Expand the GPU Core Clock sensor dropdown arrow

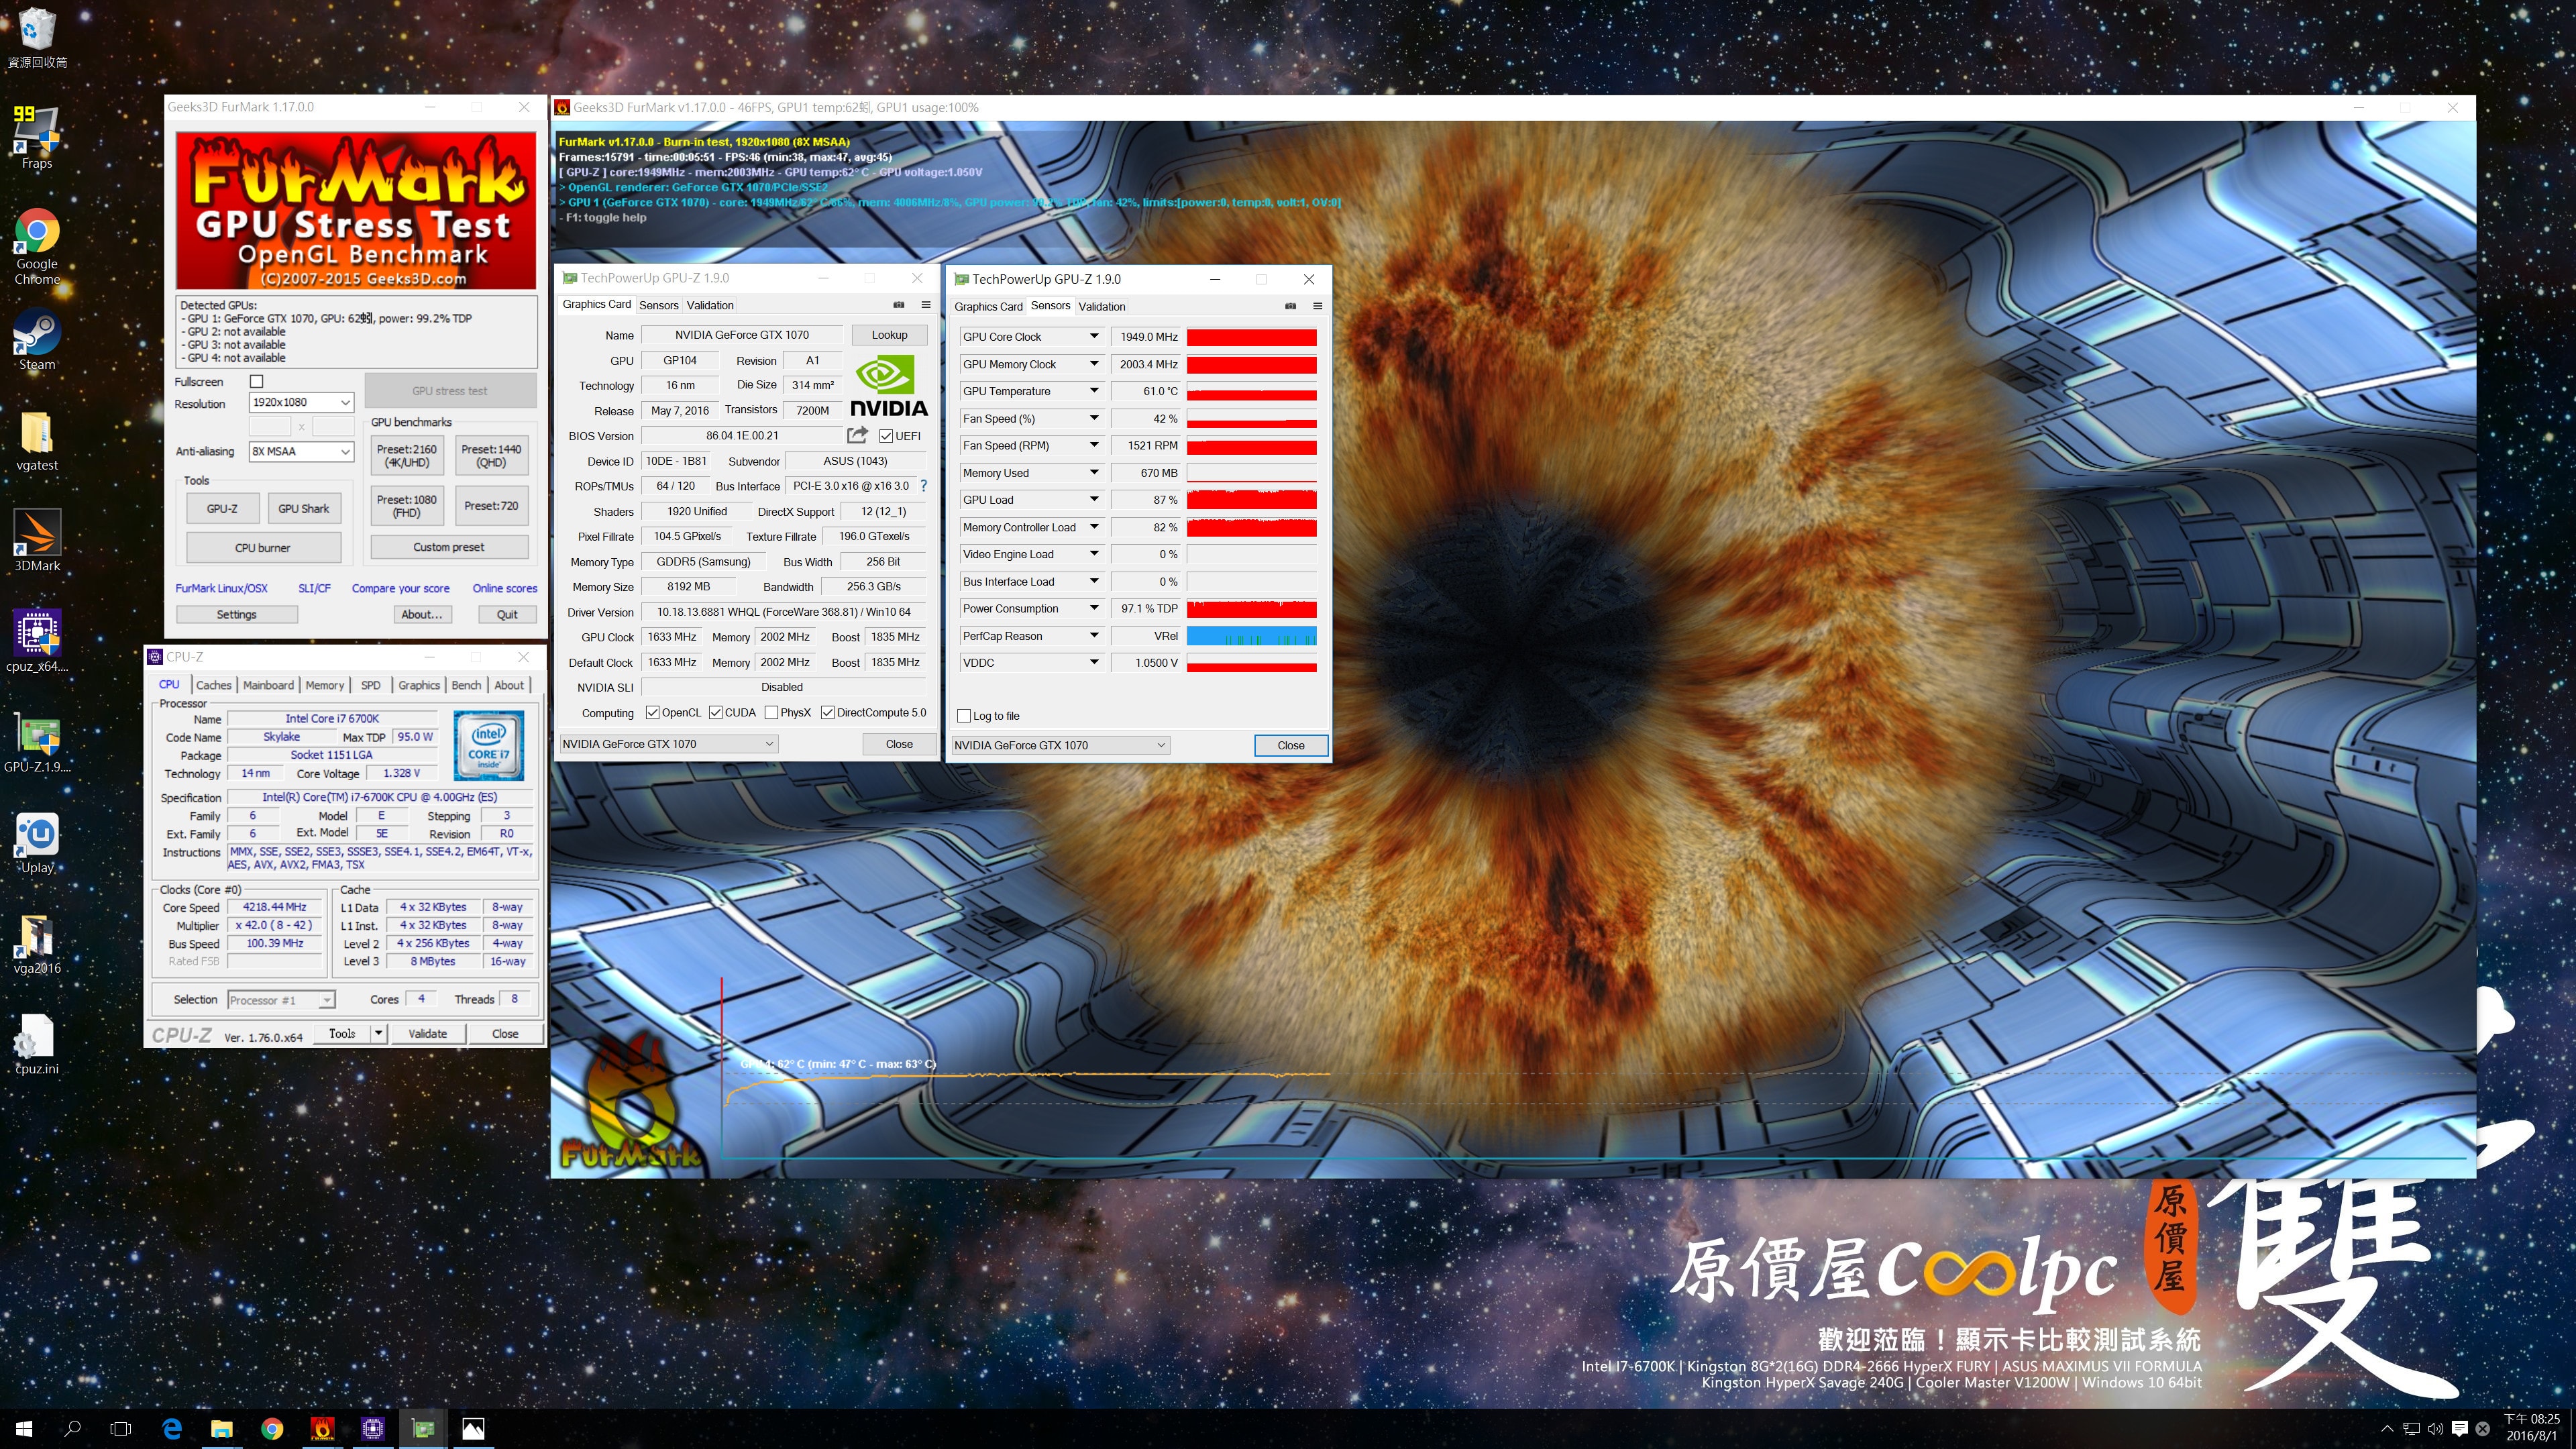coord(1093,336)
